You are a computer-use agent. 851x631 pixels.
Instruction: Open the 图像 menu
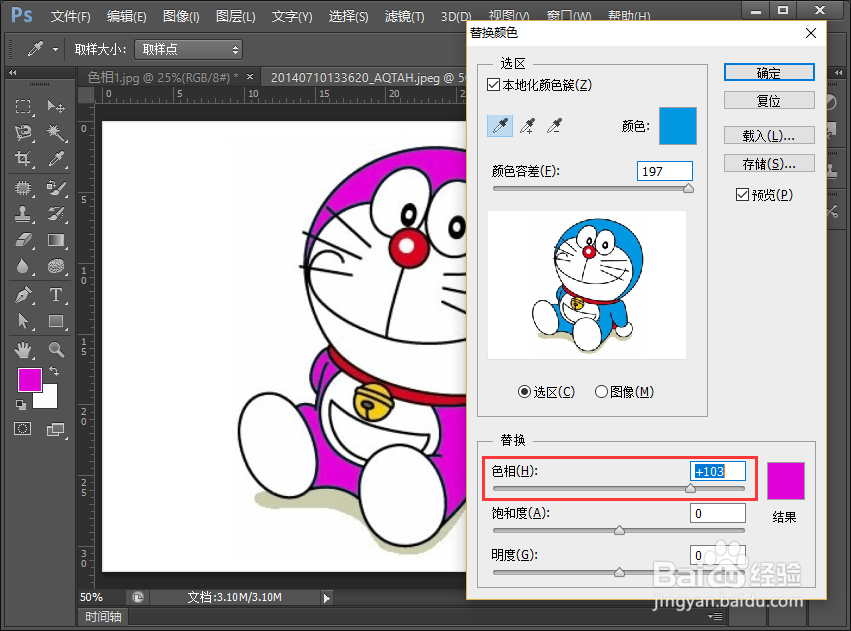pyautogui.click(x=181, y=16)
